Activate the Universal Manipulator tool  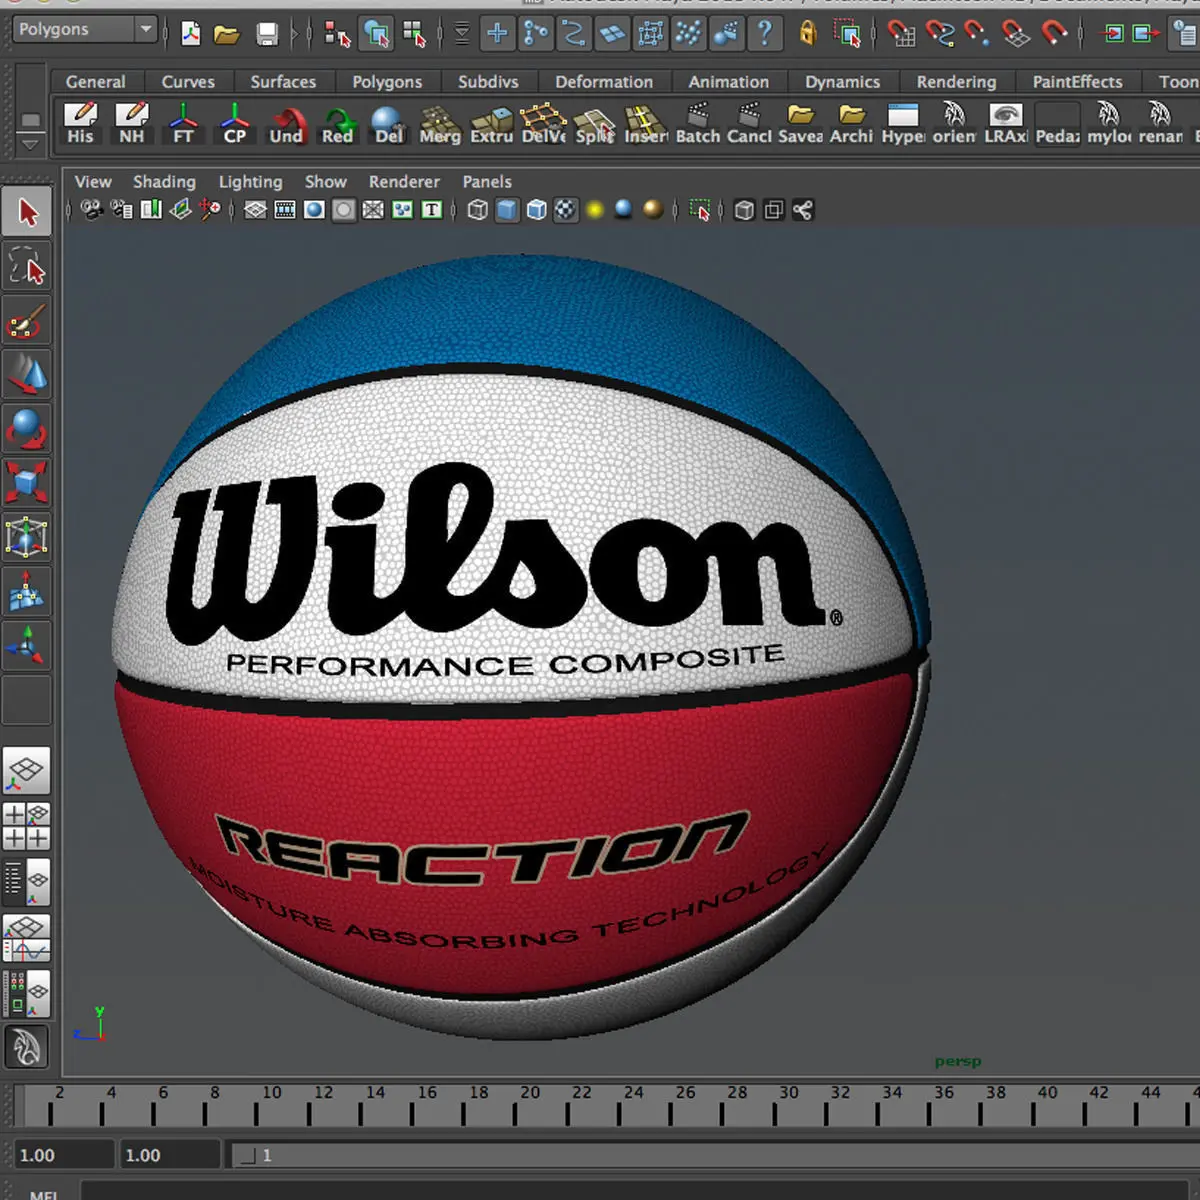[27, 537]
